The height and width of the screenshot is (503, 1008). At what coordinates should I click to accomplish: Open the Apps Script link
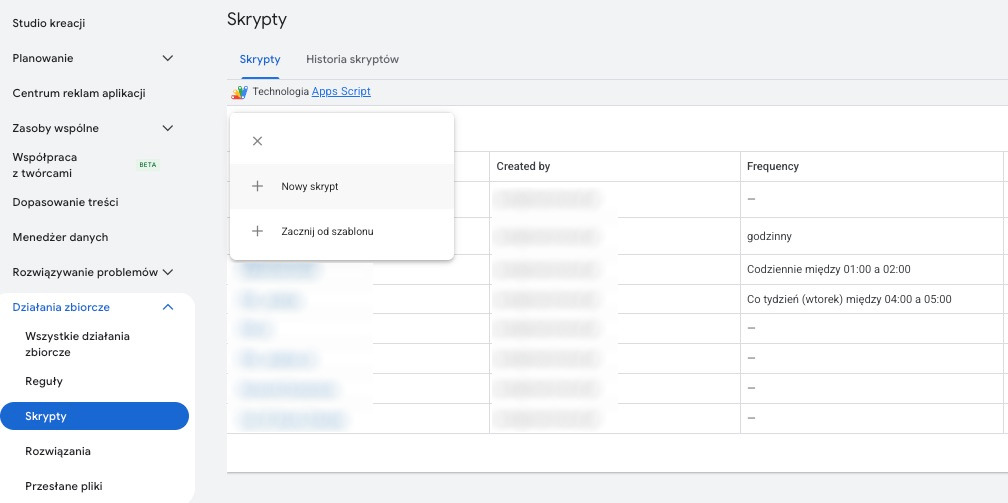pyautogui.click(x=341, y=92)
